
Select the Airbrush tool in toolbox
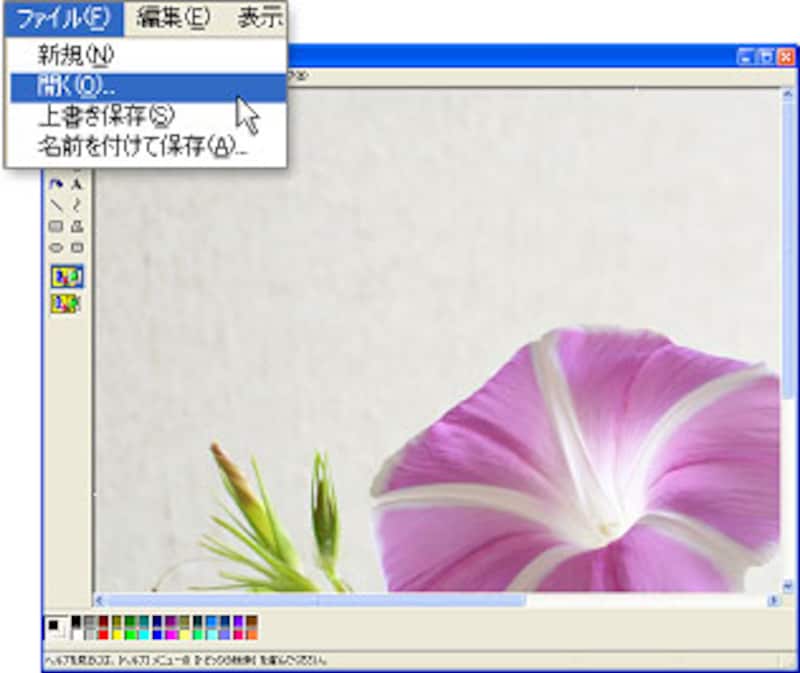pos(56,184)
